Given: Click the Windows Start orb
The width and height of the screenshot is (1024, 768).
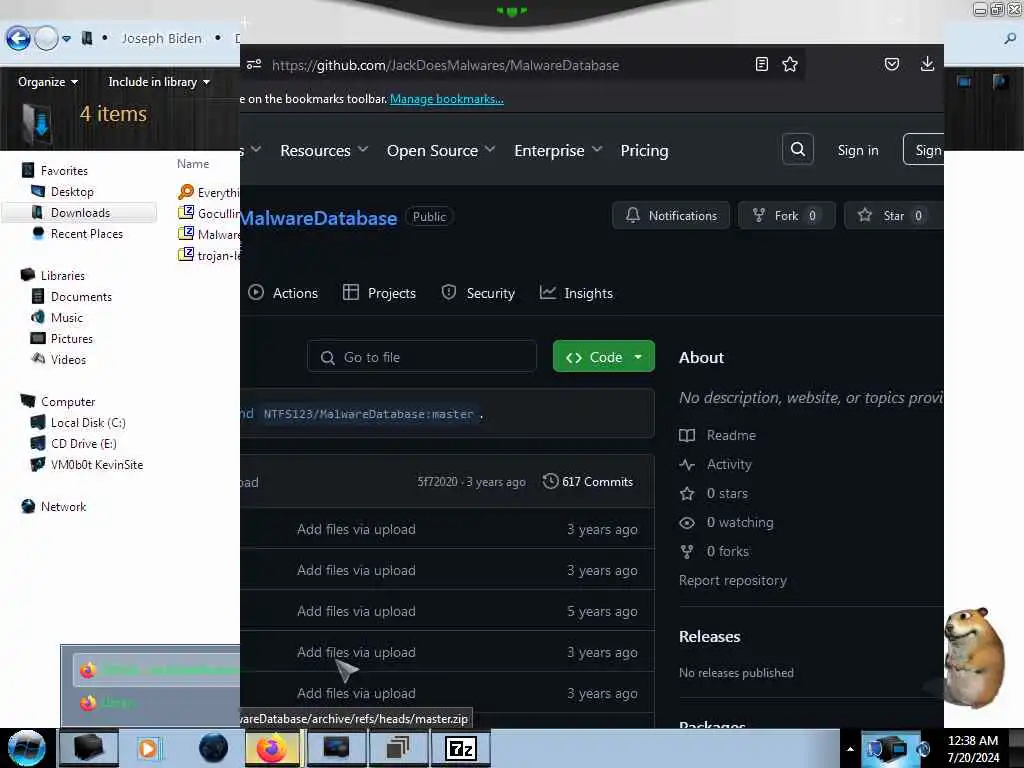Looking at the screenshot, I should coord(26,748).
